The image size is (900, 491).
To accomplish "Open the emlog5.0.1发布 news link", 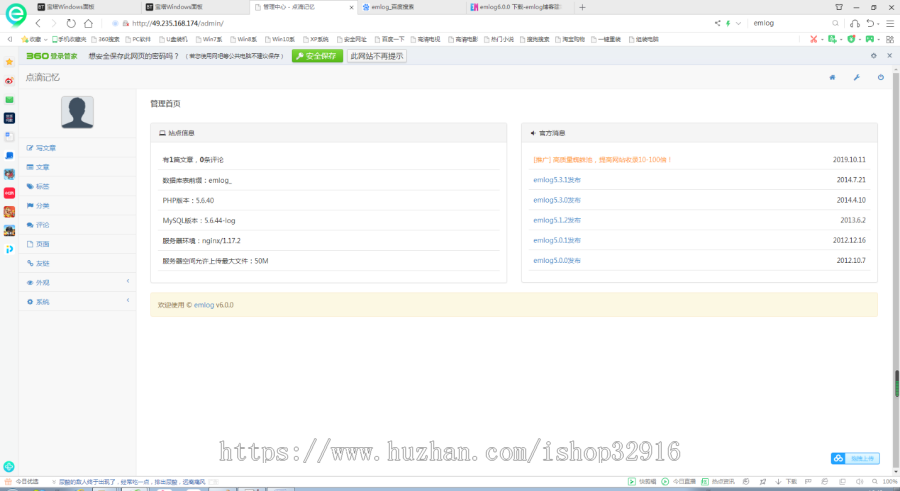I will tap(557, 240).
